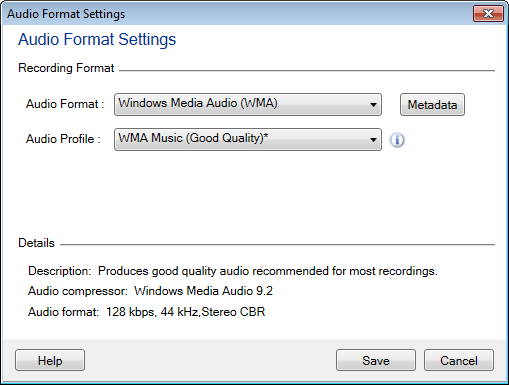
Task: Click the info icon beside Audio Profile
Action: (x=397, y=140)
